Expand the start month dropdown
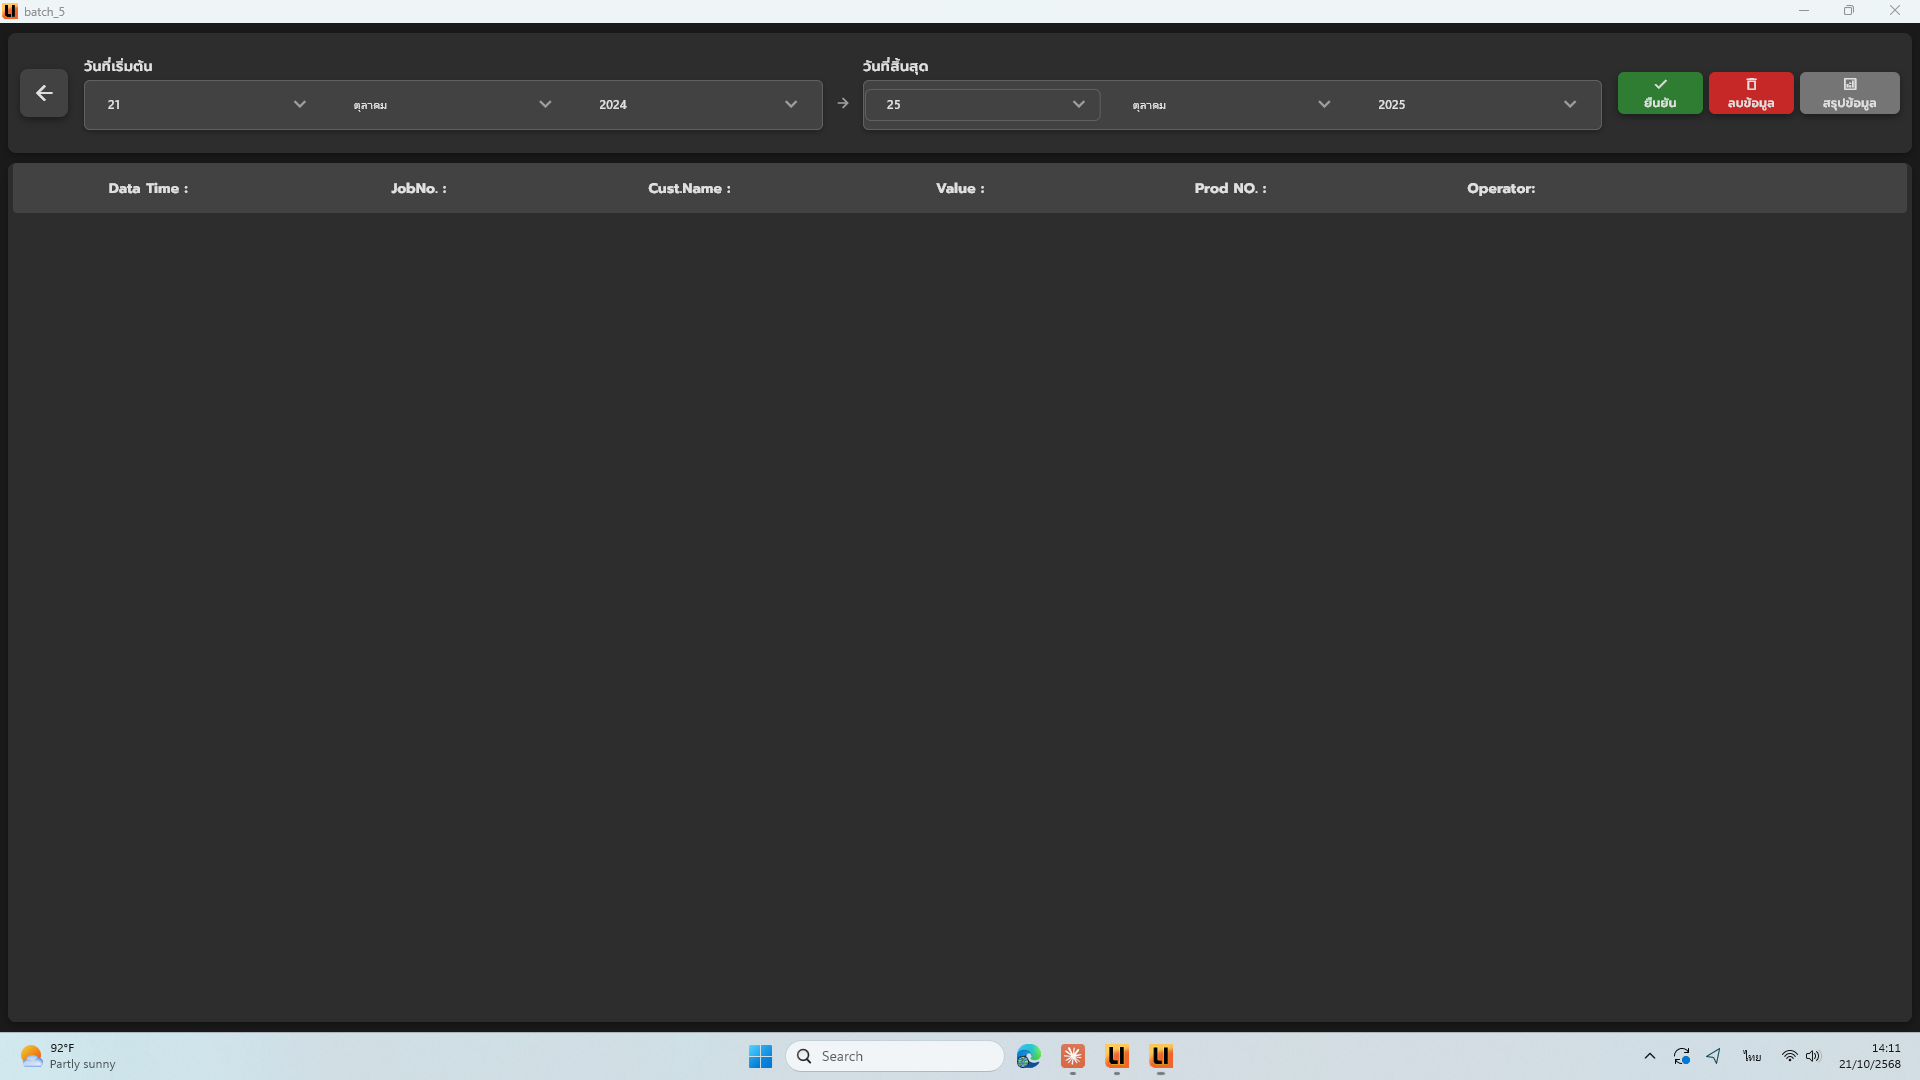Image resolution: width=1920 pixels, height=1080 pixels. [452, 105]
